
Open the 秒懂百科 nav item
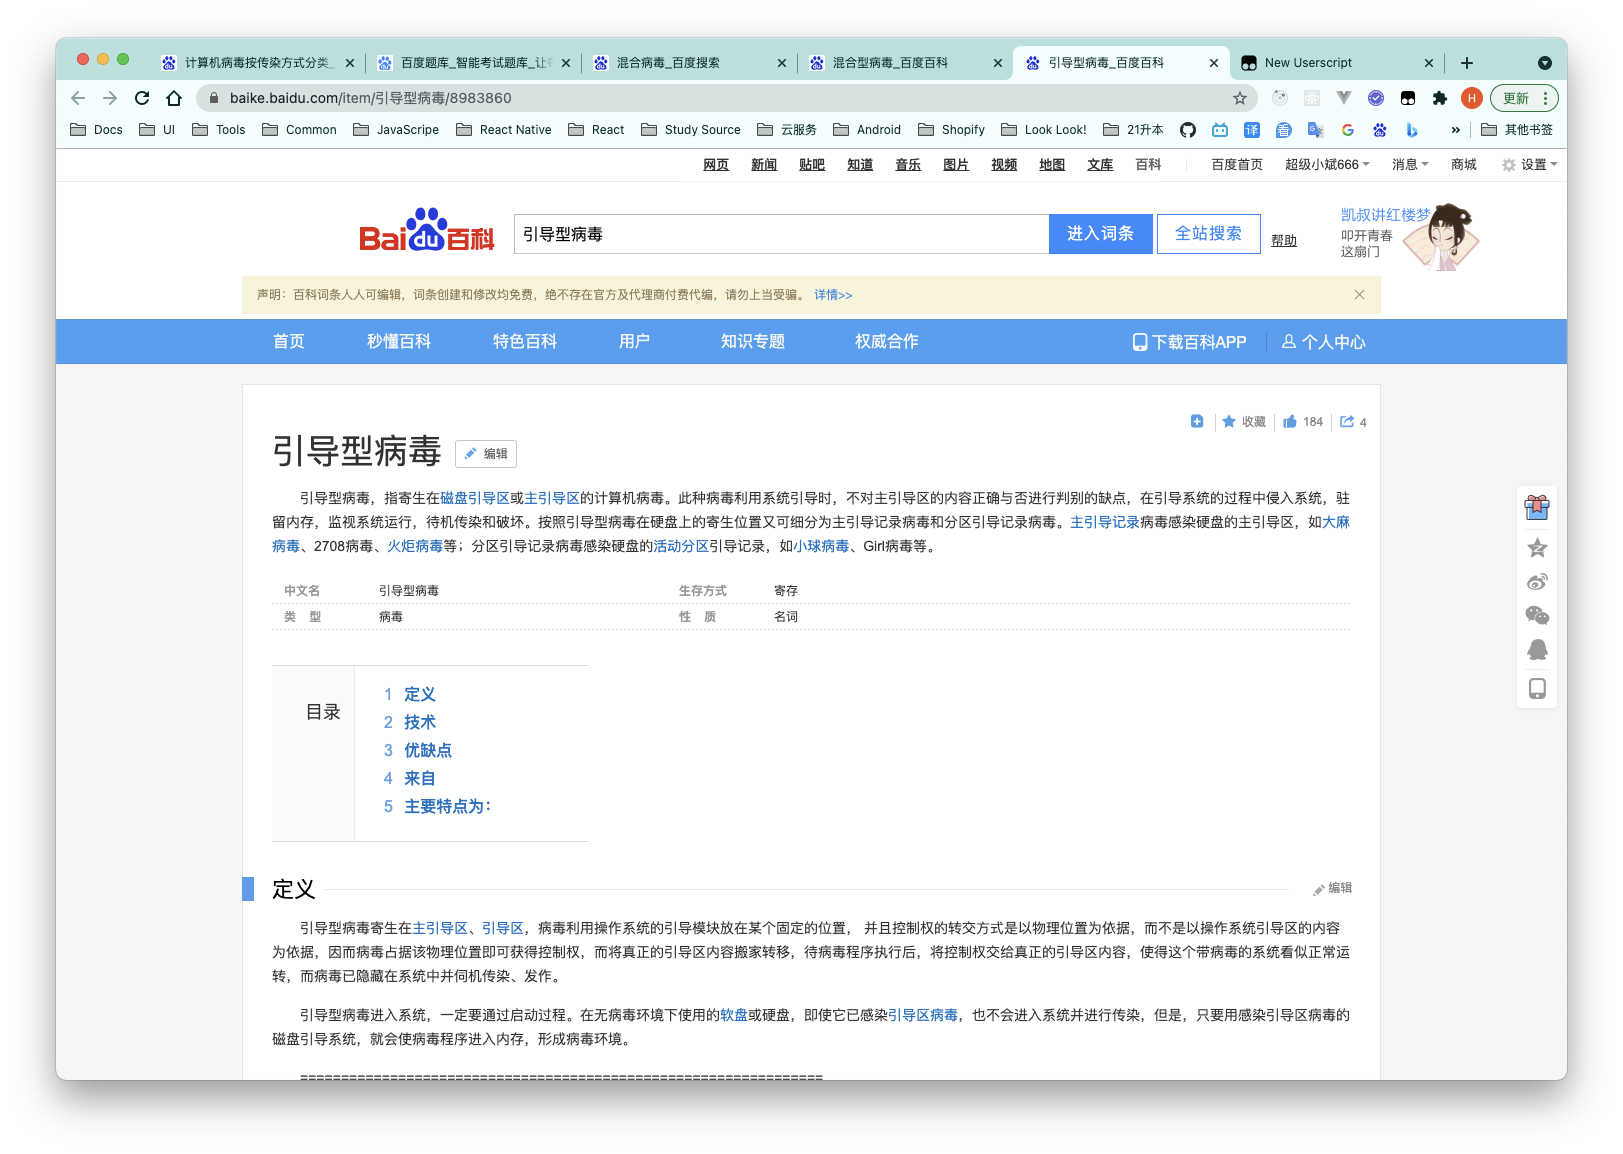(x=399, y=342)
